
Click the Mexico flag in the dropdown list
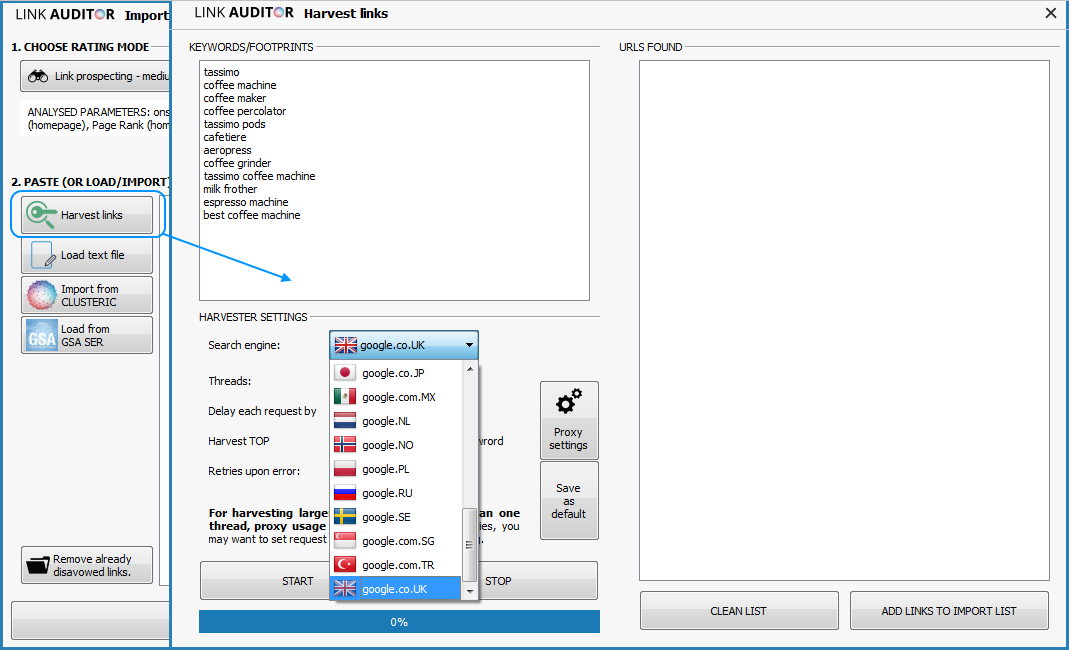tap(345, 396)
